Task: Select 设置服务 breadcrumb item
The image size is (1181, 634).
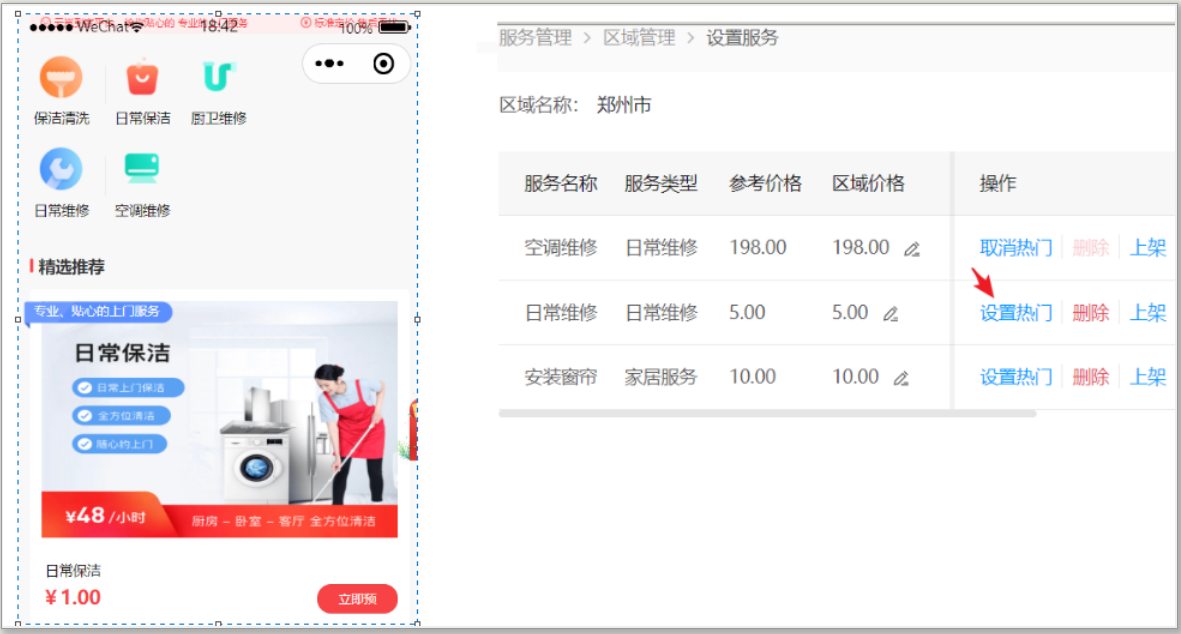Action: (x=742, y=38)
